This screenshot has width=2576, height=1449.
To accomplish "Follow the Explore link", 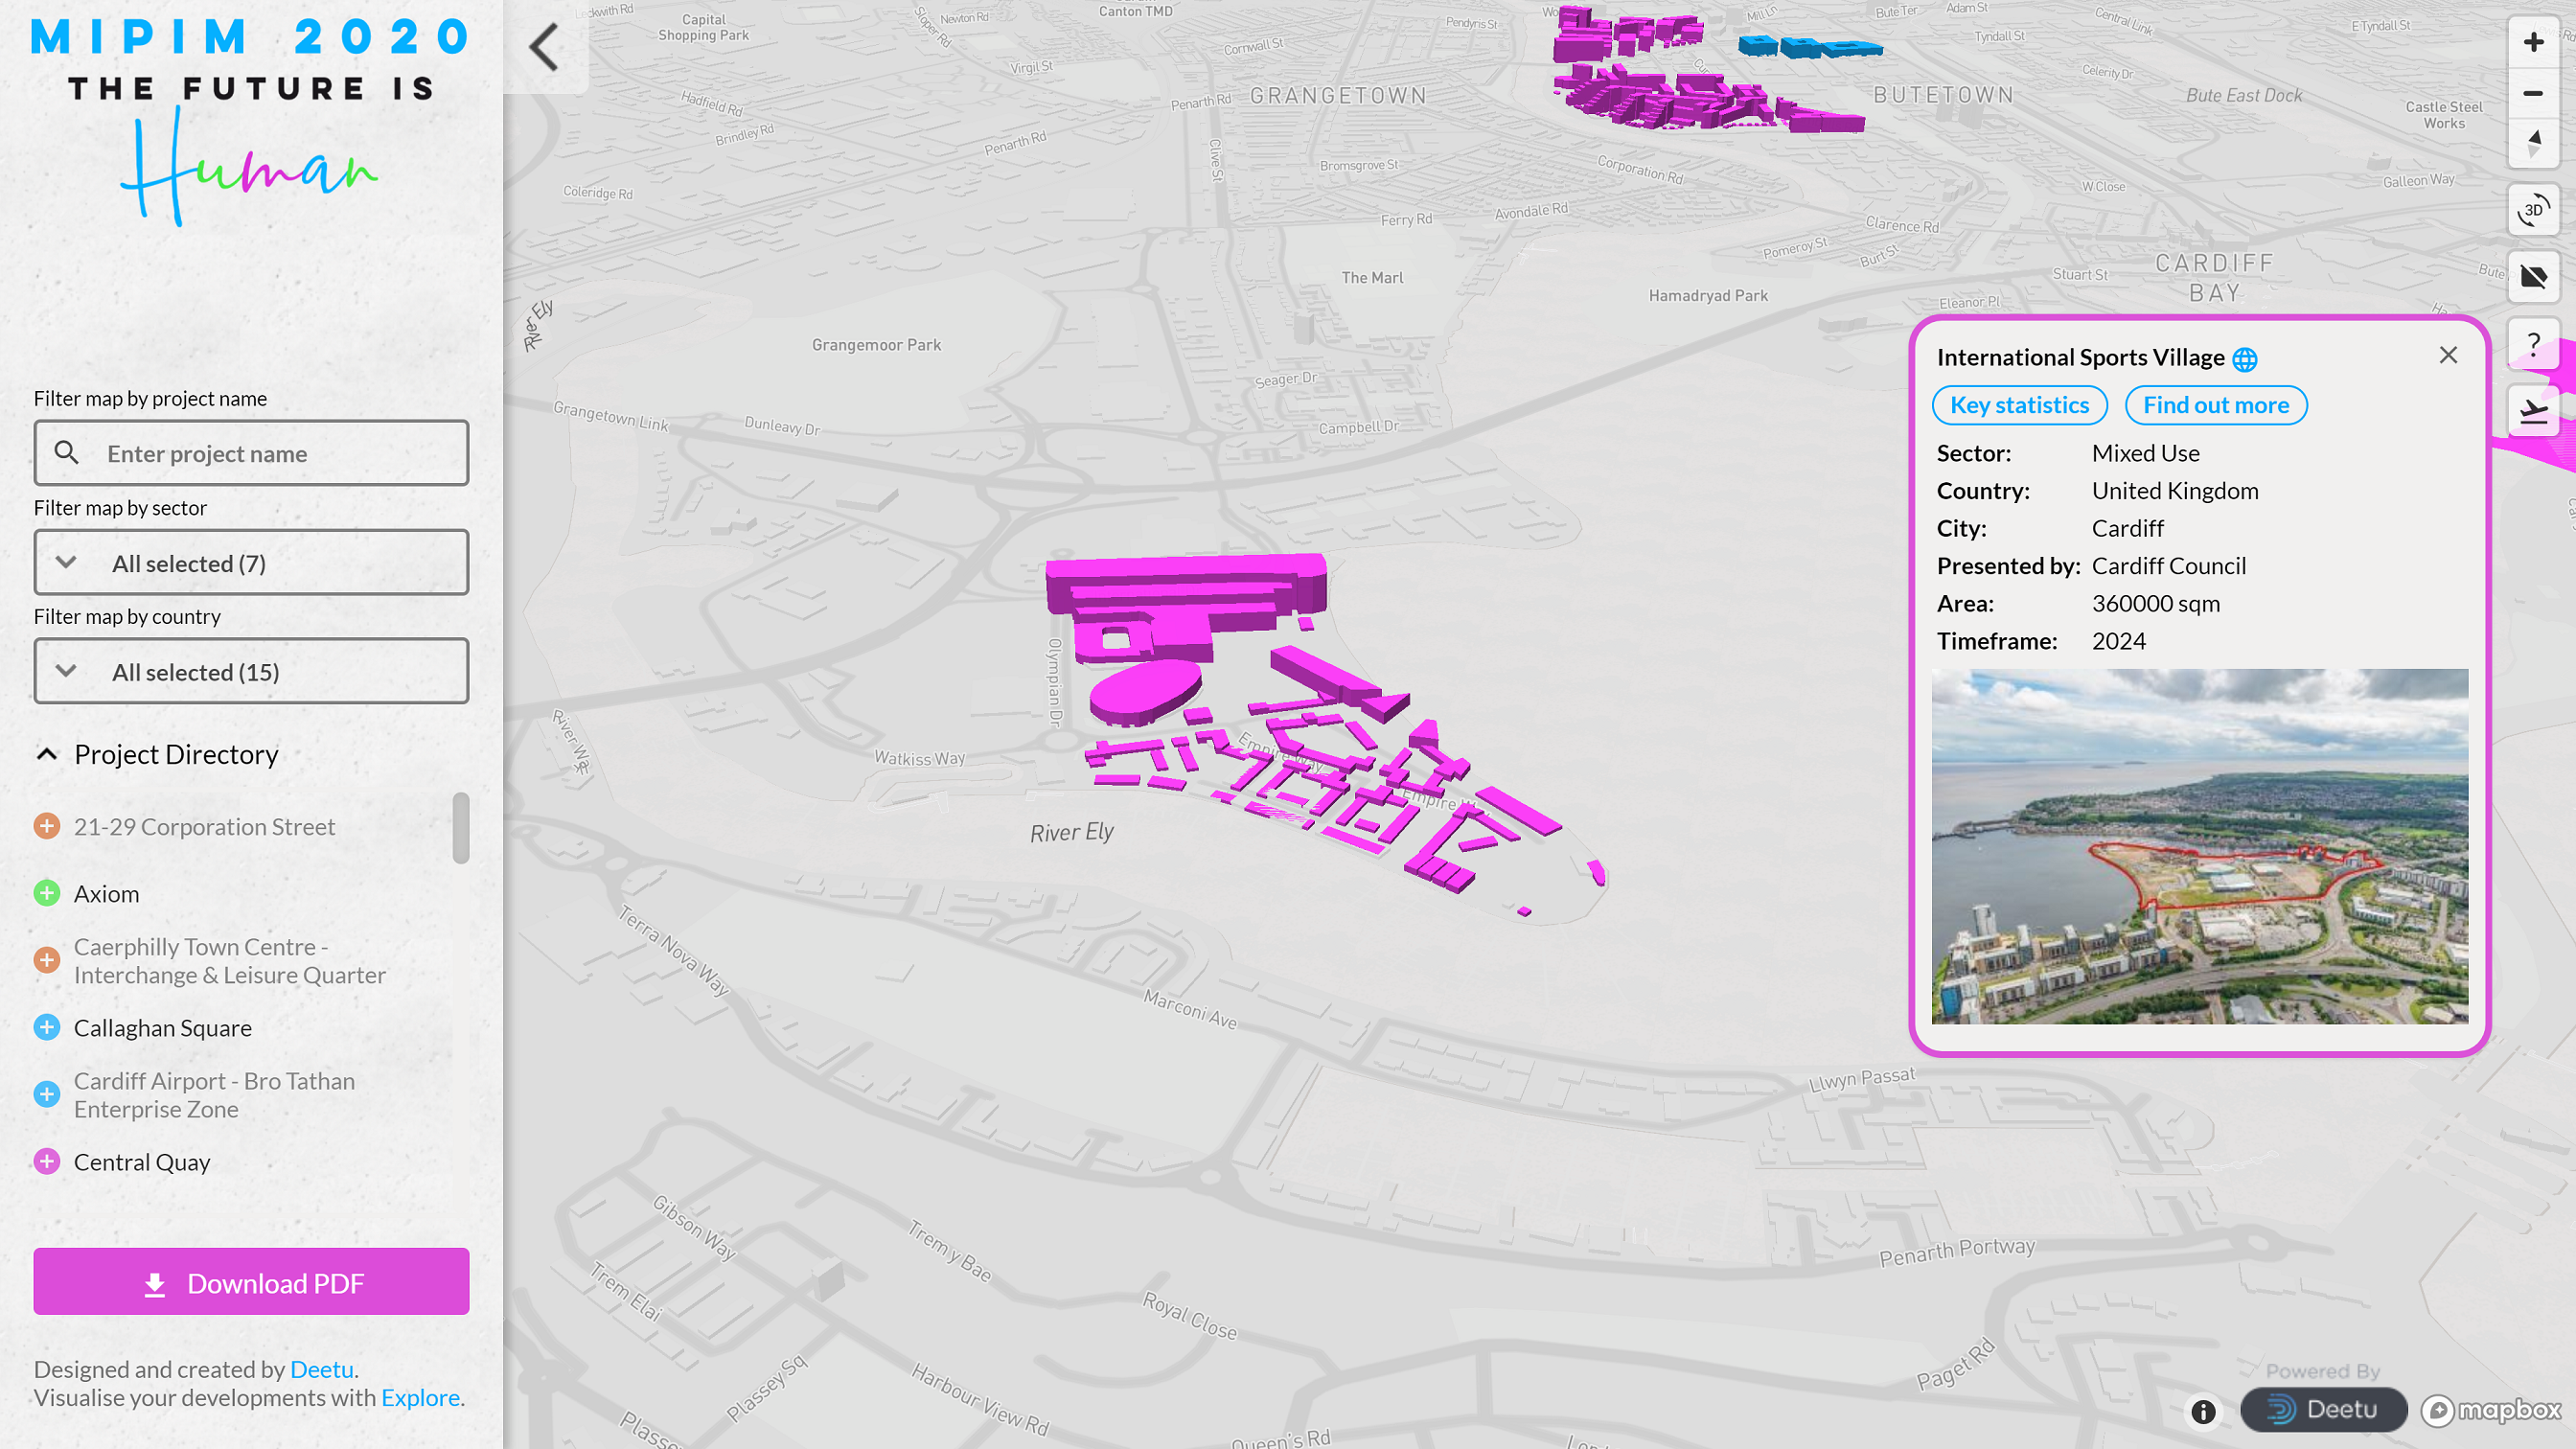I will point(420,1397).
